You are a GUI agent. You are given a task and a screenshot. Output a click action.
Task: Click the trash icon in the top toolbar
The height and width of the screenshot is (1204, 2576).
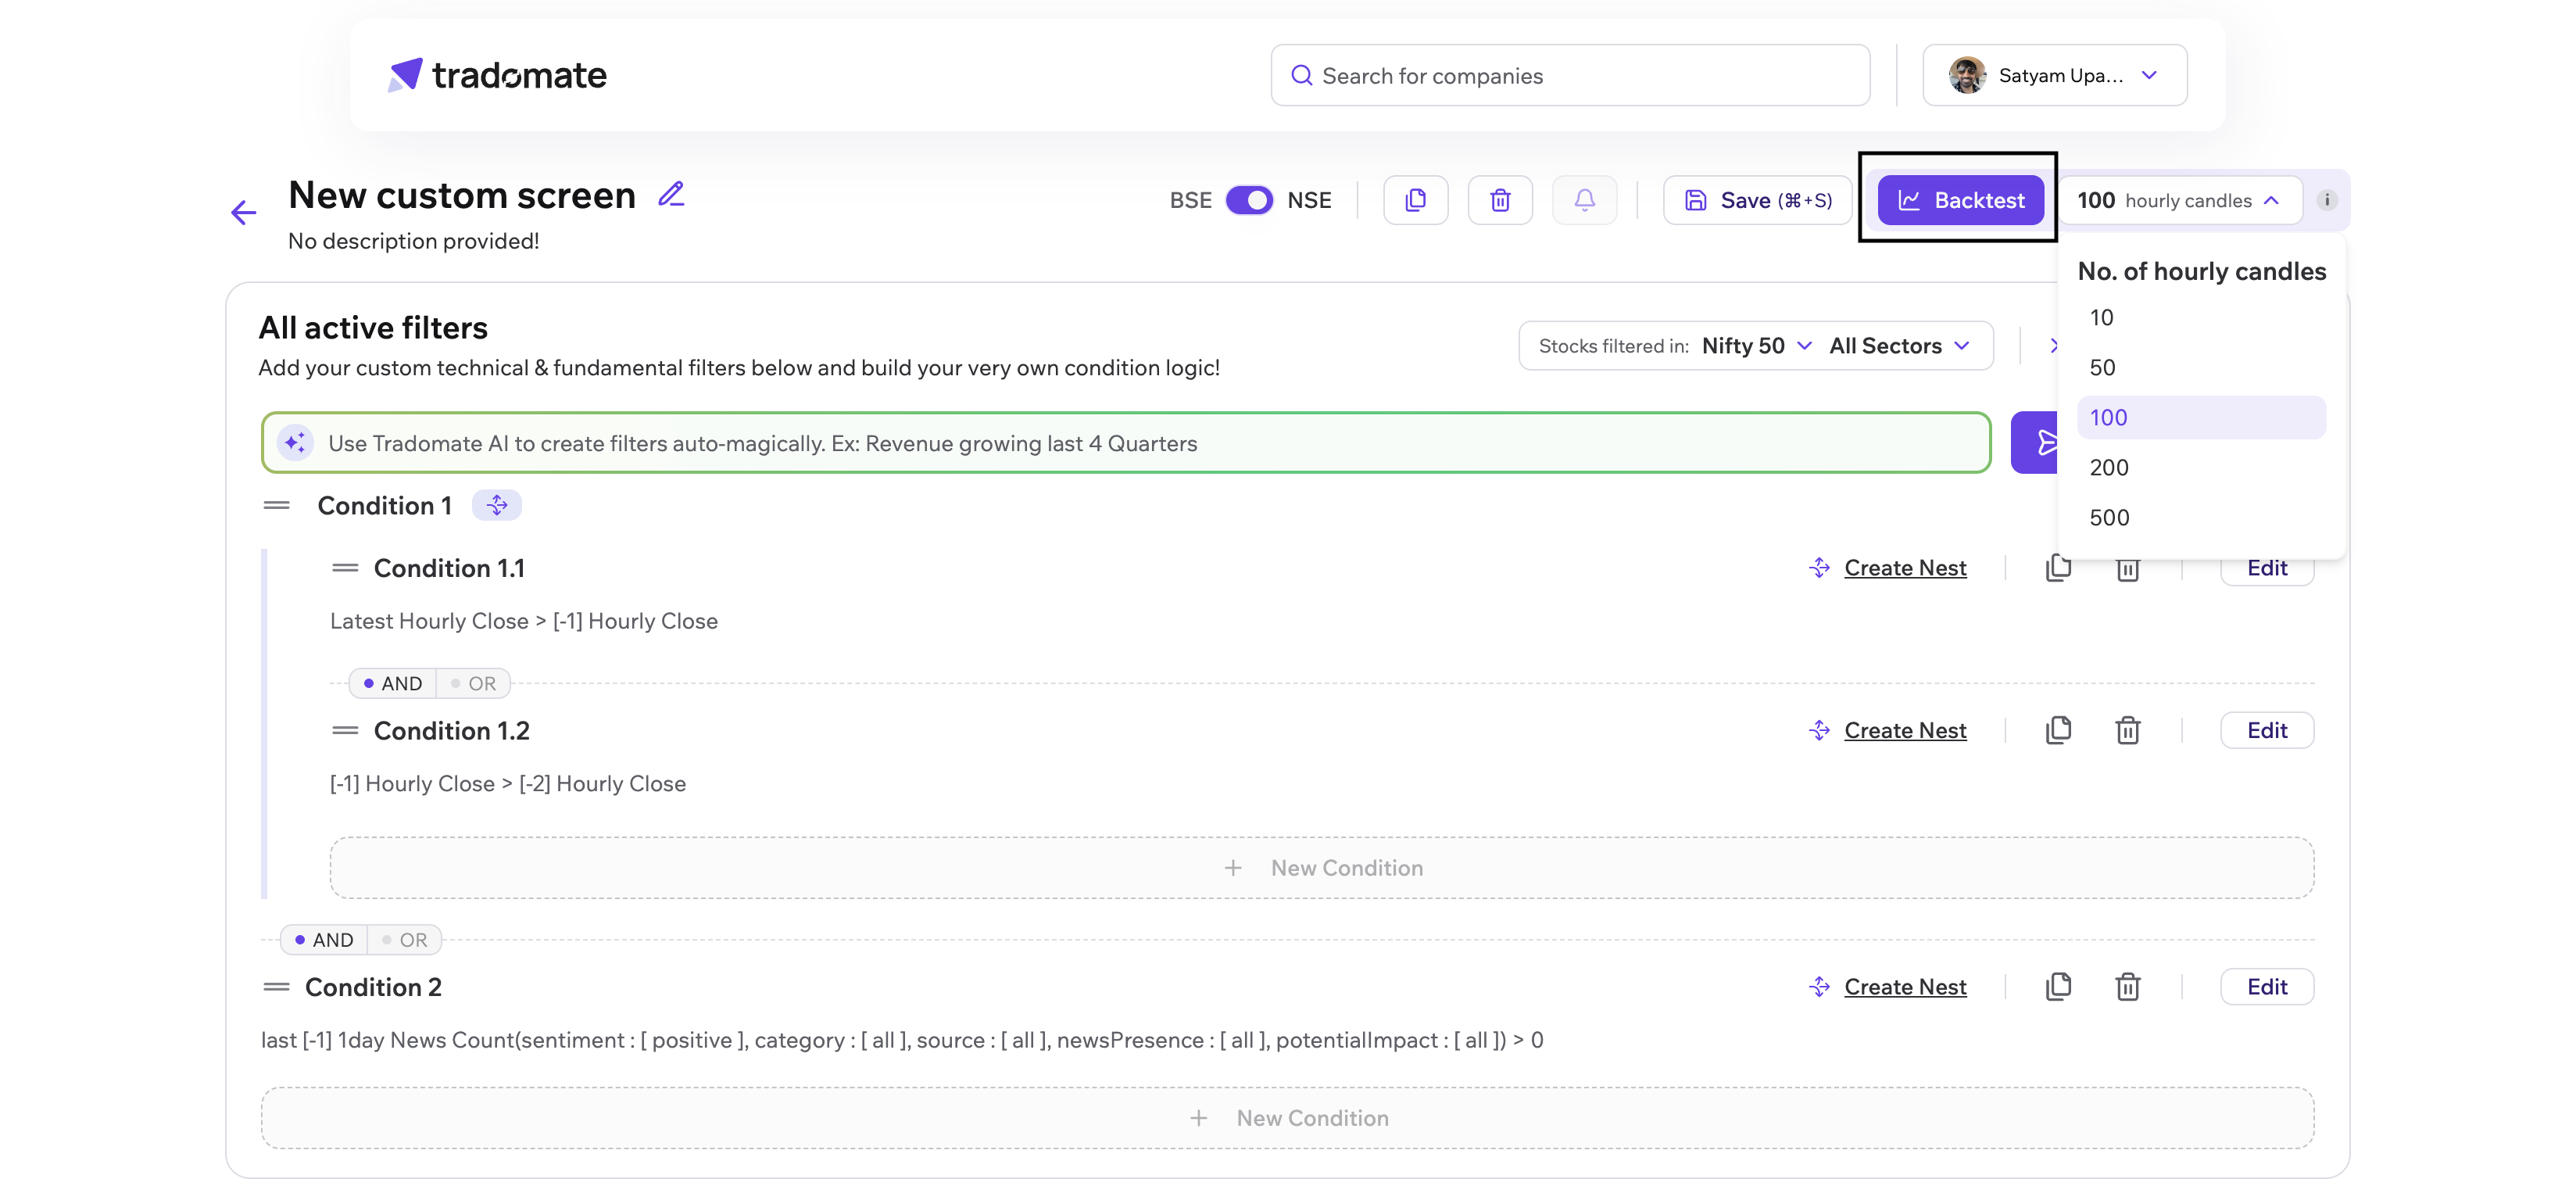(1499, 200)
